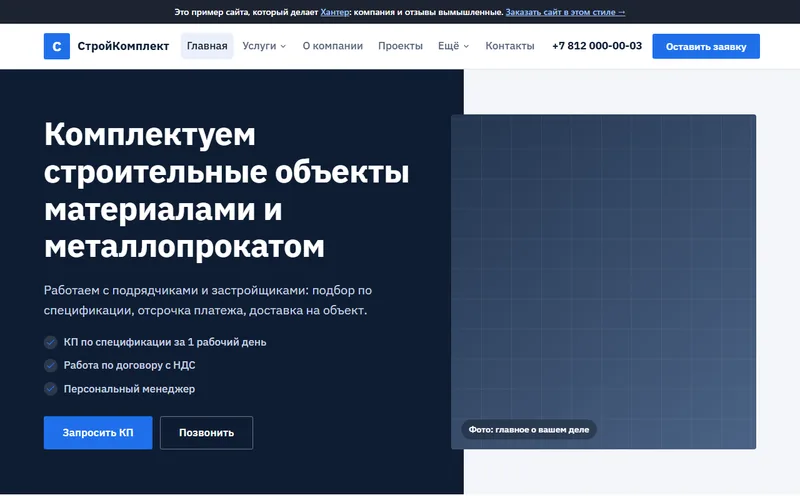
Task: Click the Комплектуем строительные объекты heading
Action: pos(227,190)
